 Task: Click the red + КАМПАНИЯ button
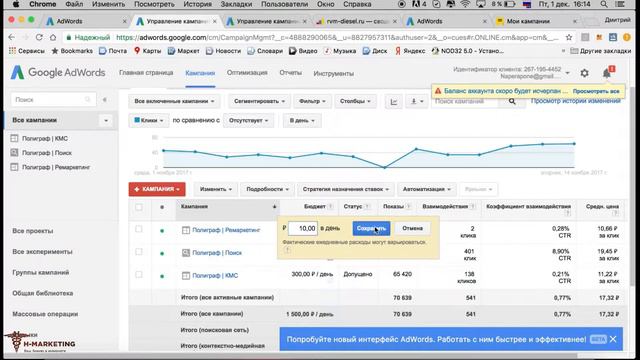point(157,189)
